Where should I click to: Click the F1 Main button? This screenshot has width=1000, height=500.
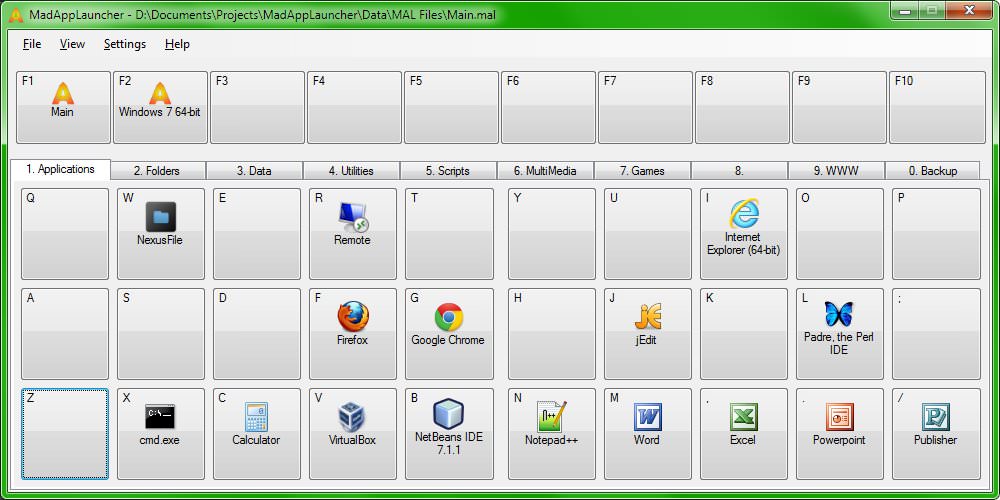[x=63, y=107]
